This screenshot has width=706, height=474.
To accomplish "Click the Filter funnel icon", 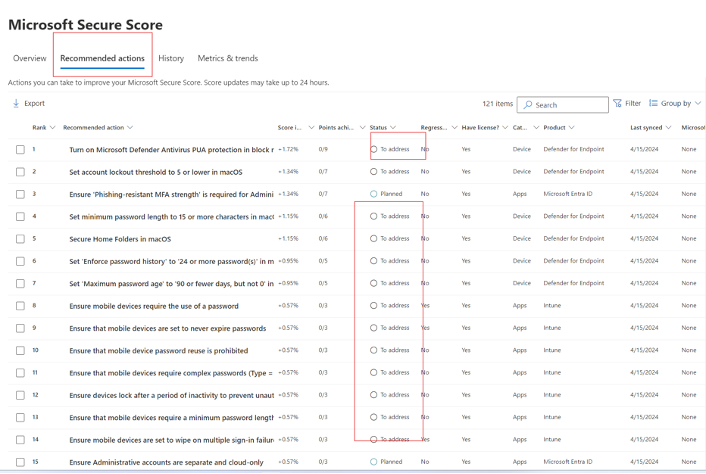I will [617, 103].
